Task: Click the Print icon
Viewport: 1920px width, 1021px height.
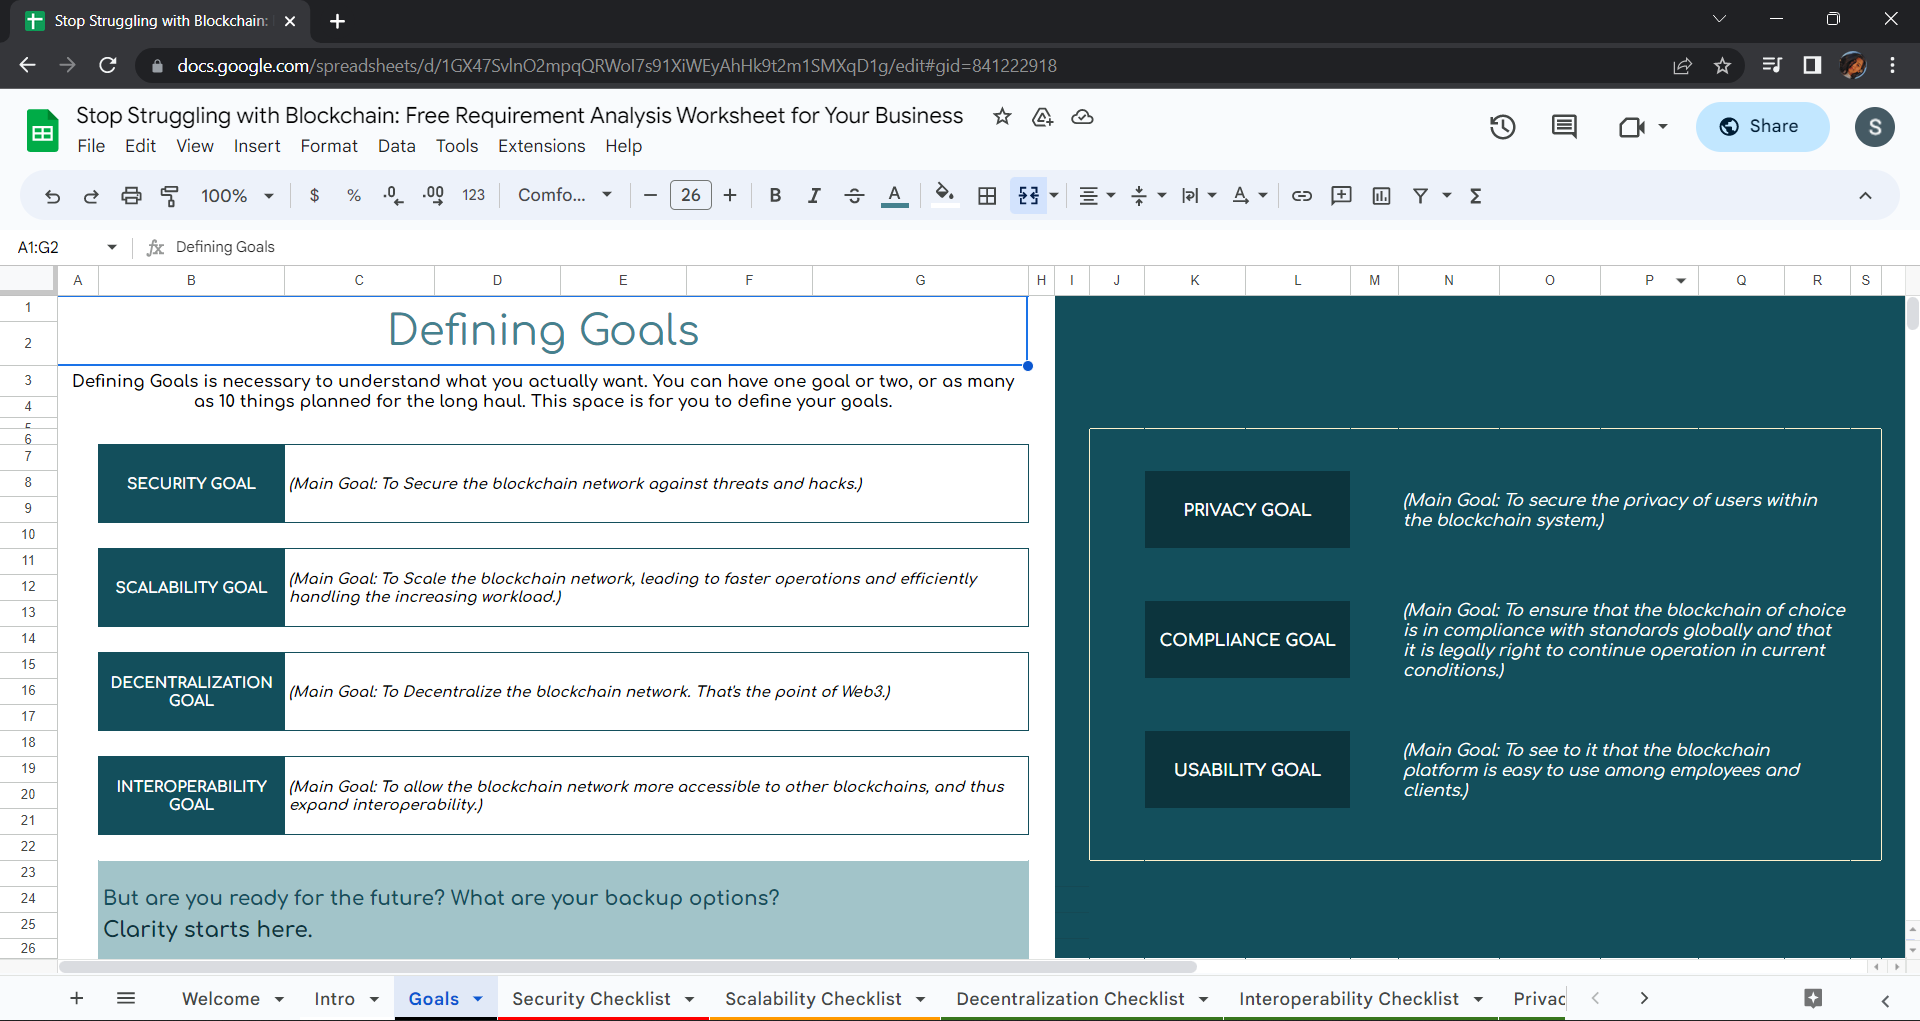Action: click(131, 196)
